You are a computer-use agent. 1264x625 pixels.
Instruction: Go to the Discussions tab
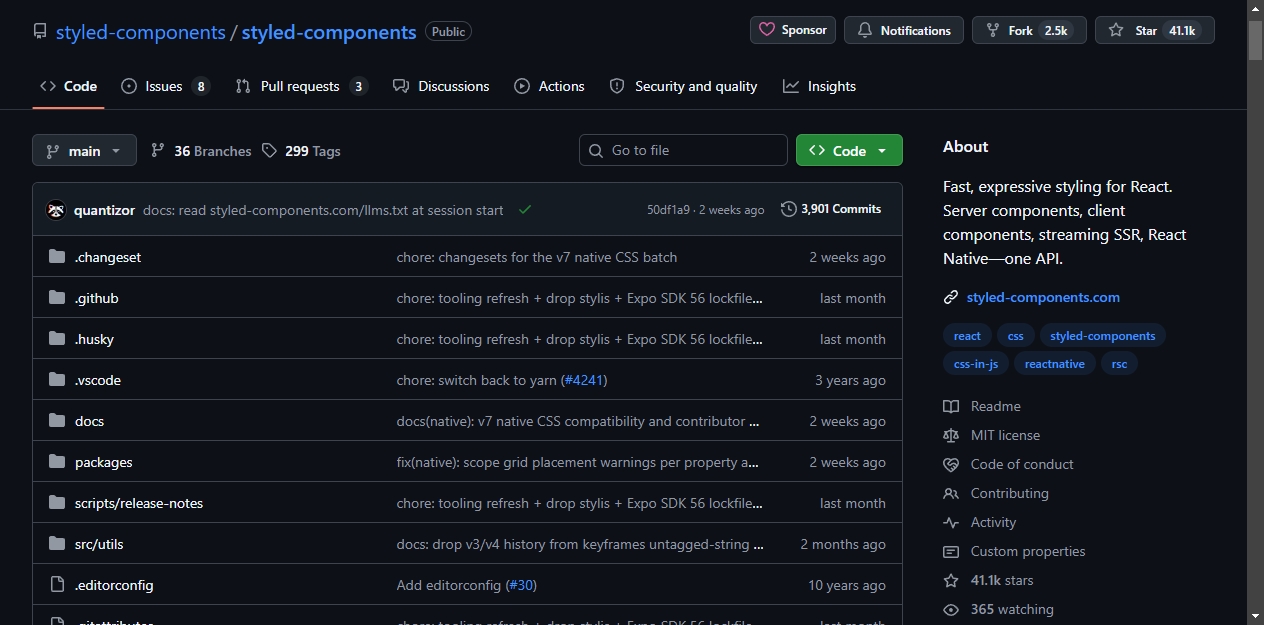coord(441,86)
